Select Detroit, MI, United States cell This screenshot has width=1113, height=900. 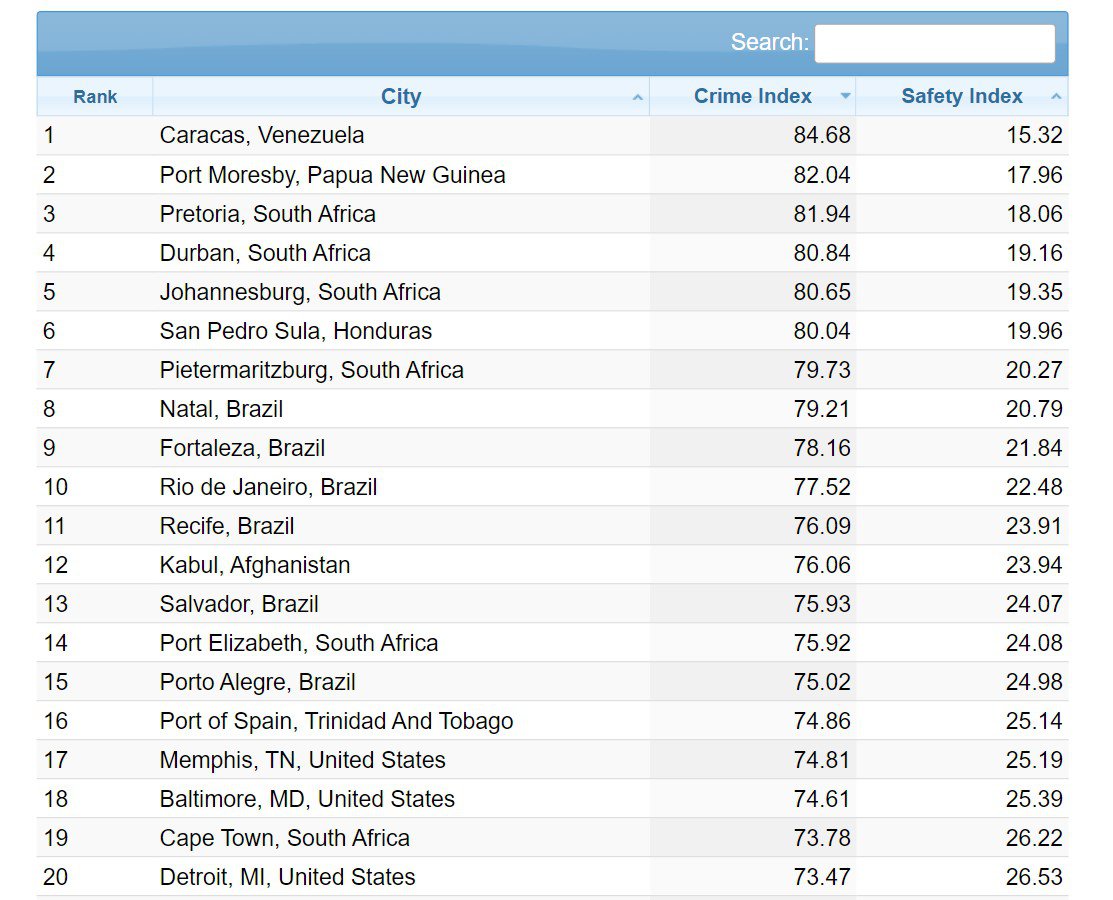click(401, 877)
